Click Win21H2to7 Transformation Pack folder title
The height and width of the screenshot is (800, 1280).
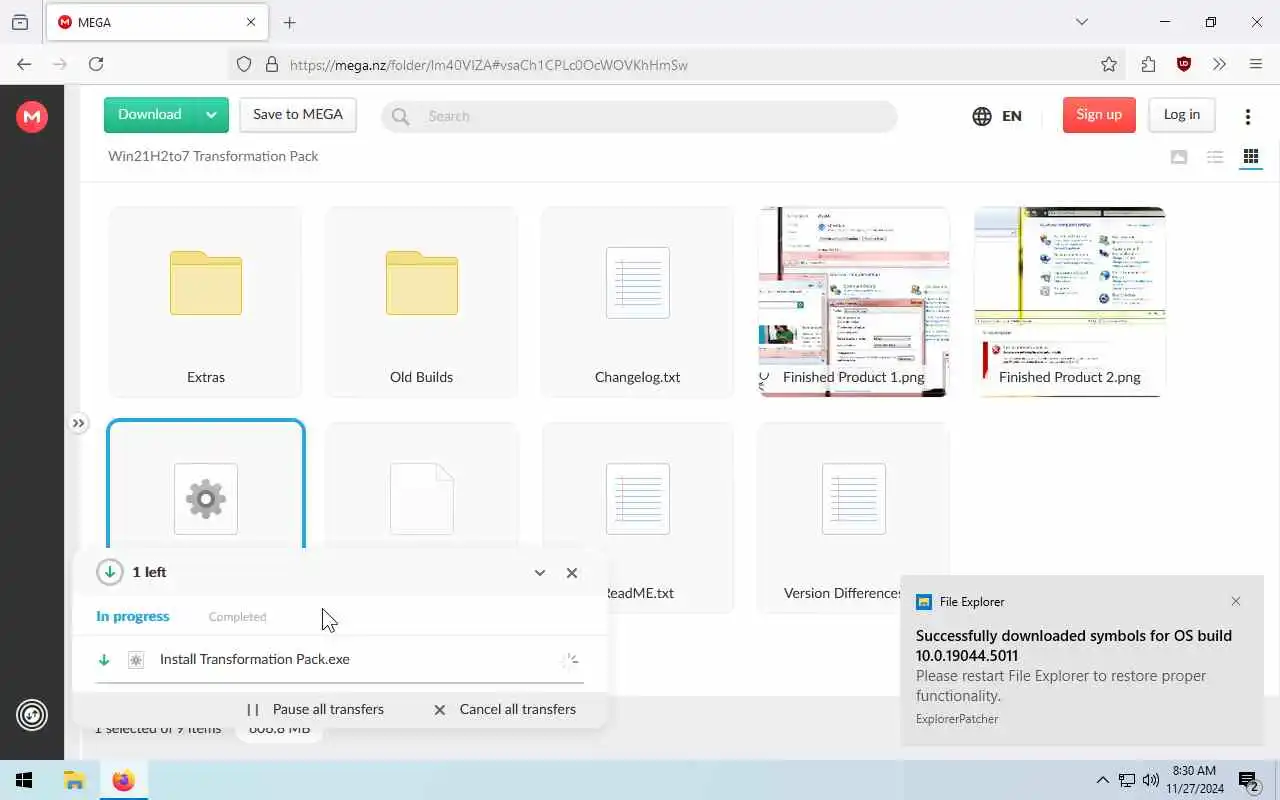pos(213,156)
